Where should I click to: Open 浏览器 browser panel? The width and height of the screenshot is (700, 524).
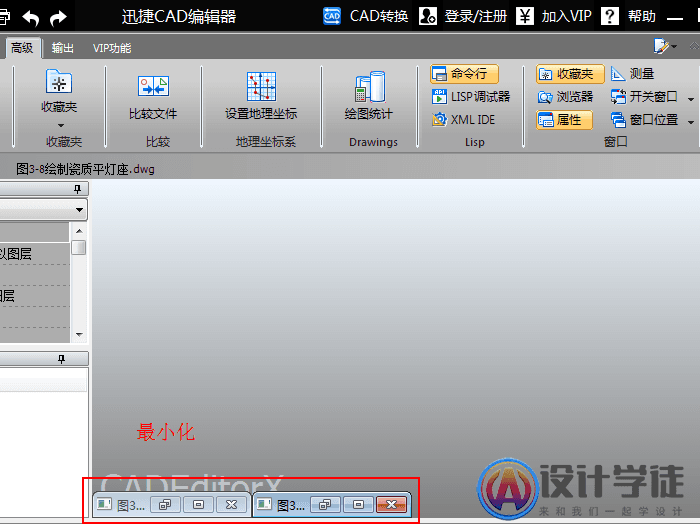coord(565,97)
